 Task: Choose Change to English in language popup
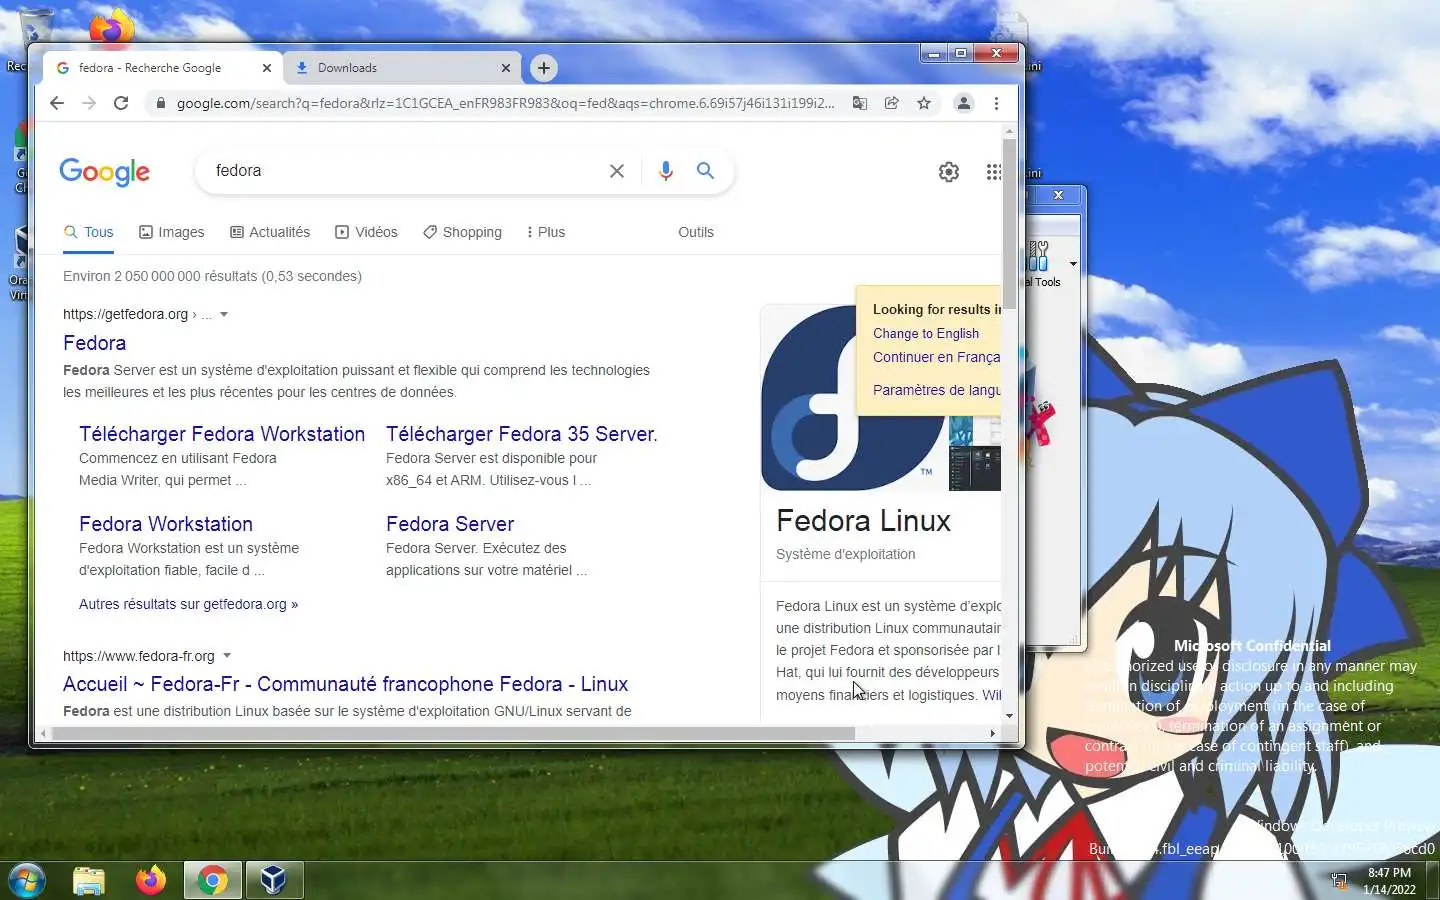point(926,333)
